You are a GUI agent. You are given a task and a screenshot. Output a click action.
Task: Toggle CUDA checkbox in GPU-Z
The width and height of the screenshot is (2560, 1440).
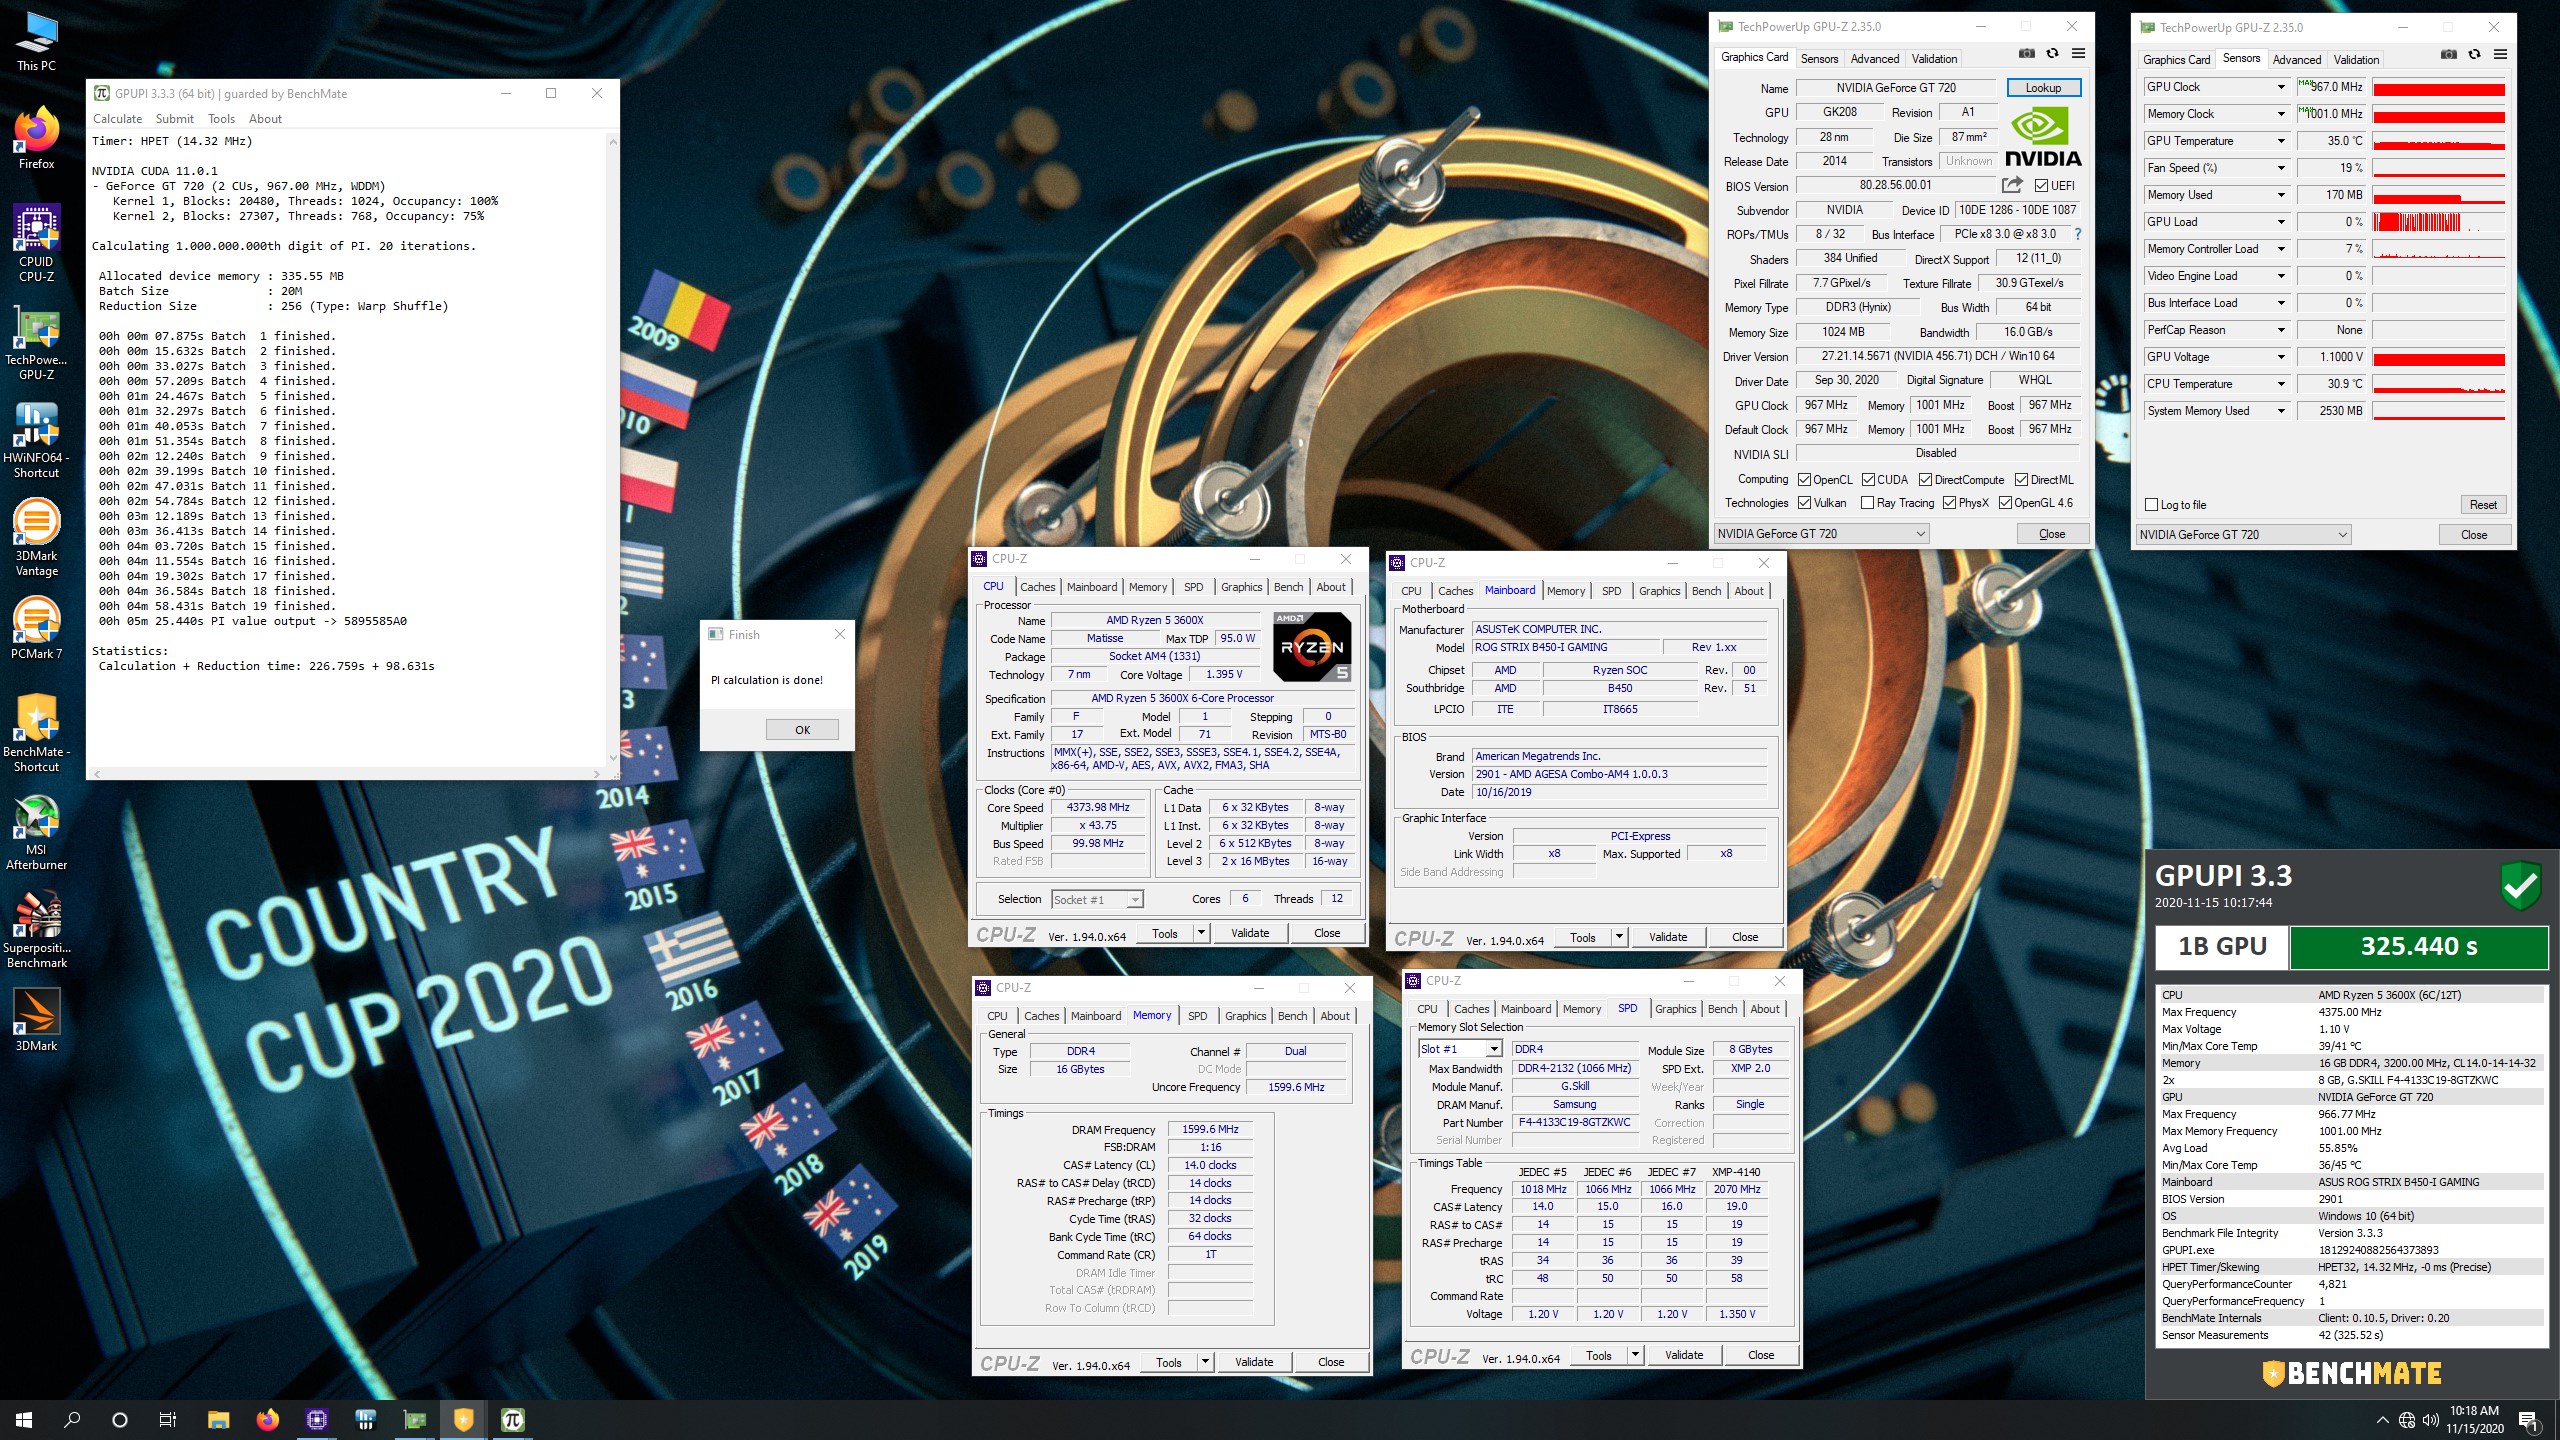[x=1867, y=480]
